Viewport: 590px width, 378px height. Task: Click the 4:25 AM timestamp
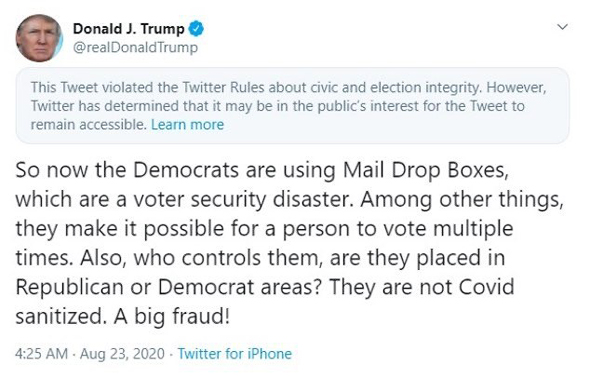[x=41, y=354]
